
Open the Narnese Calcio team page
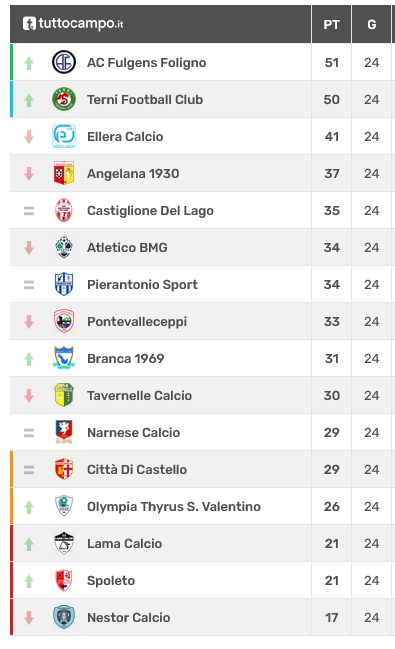point(133,433)
